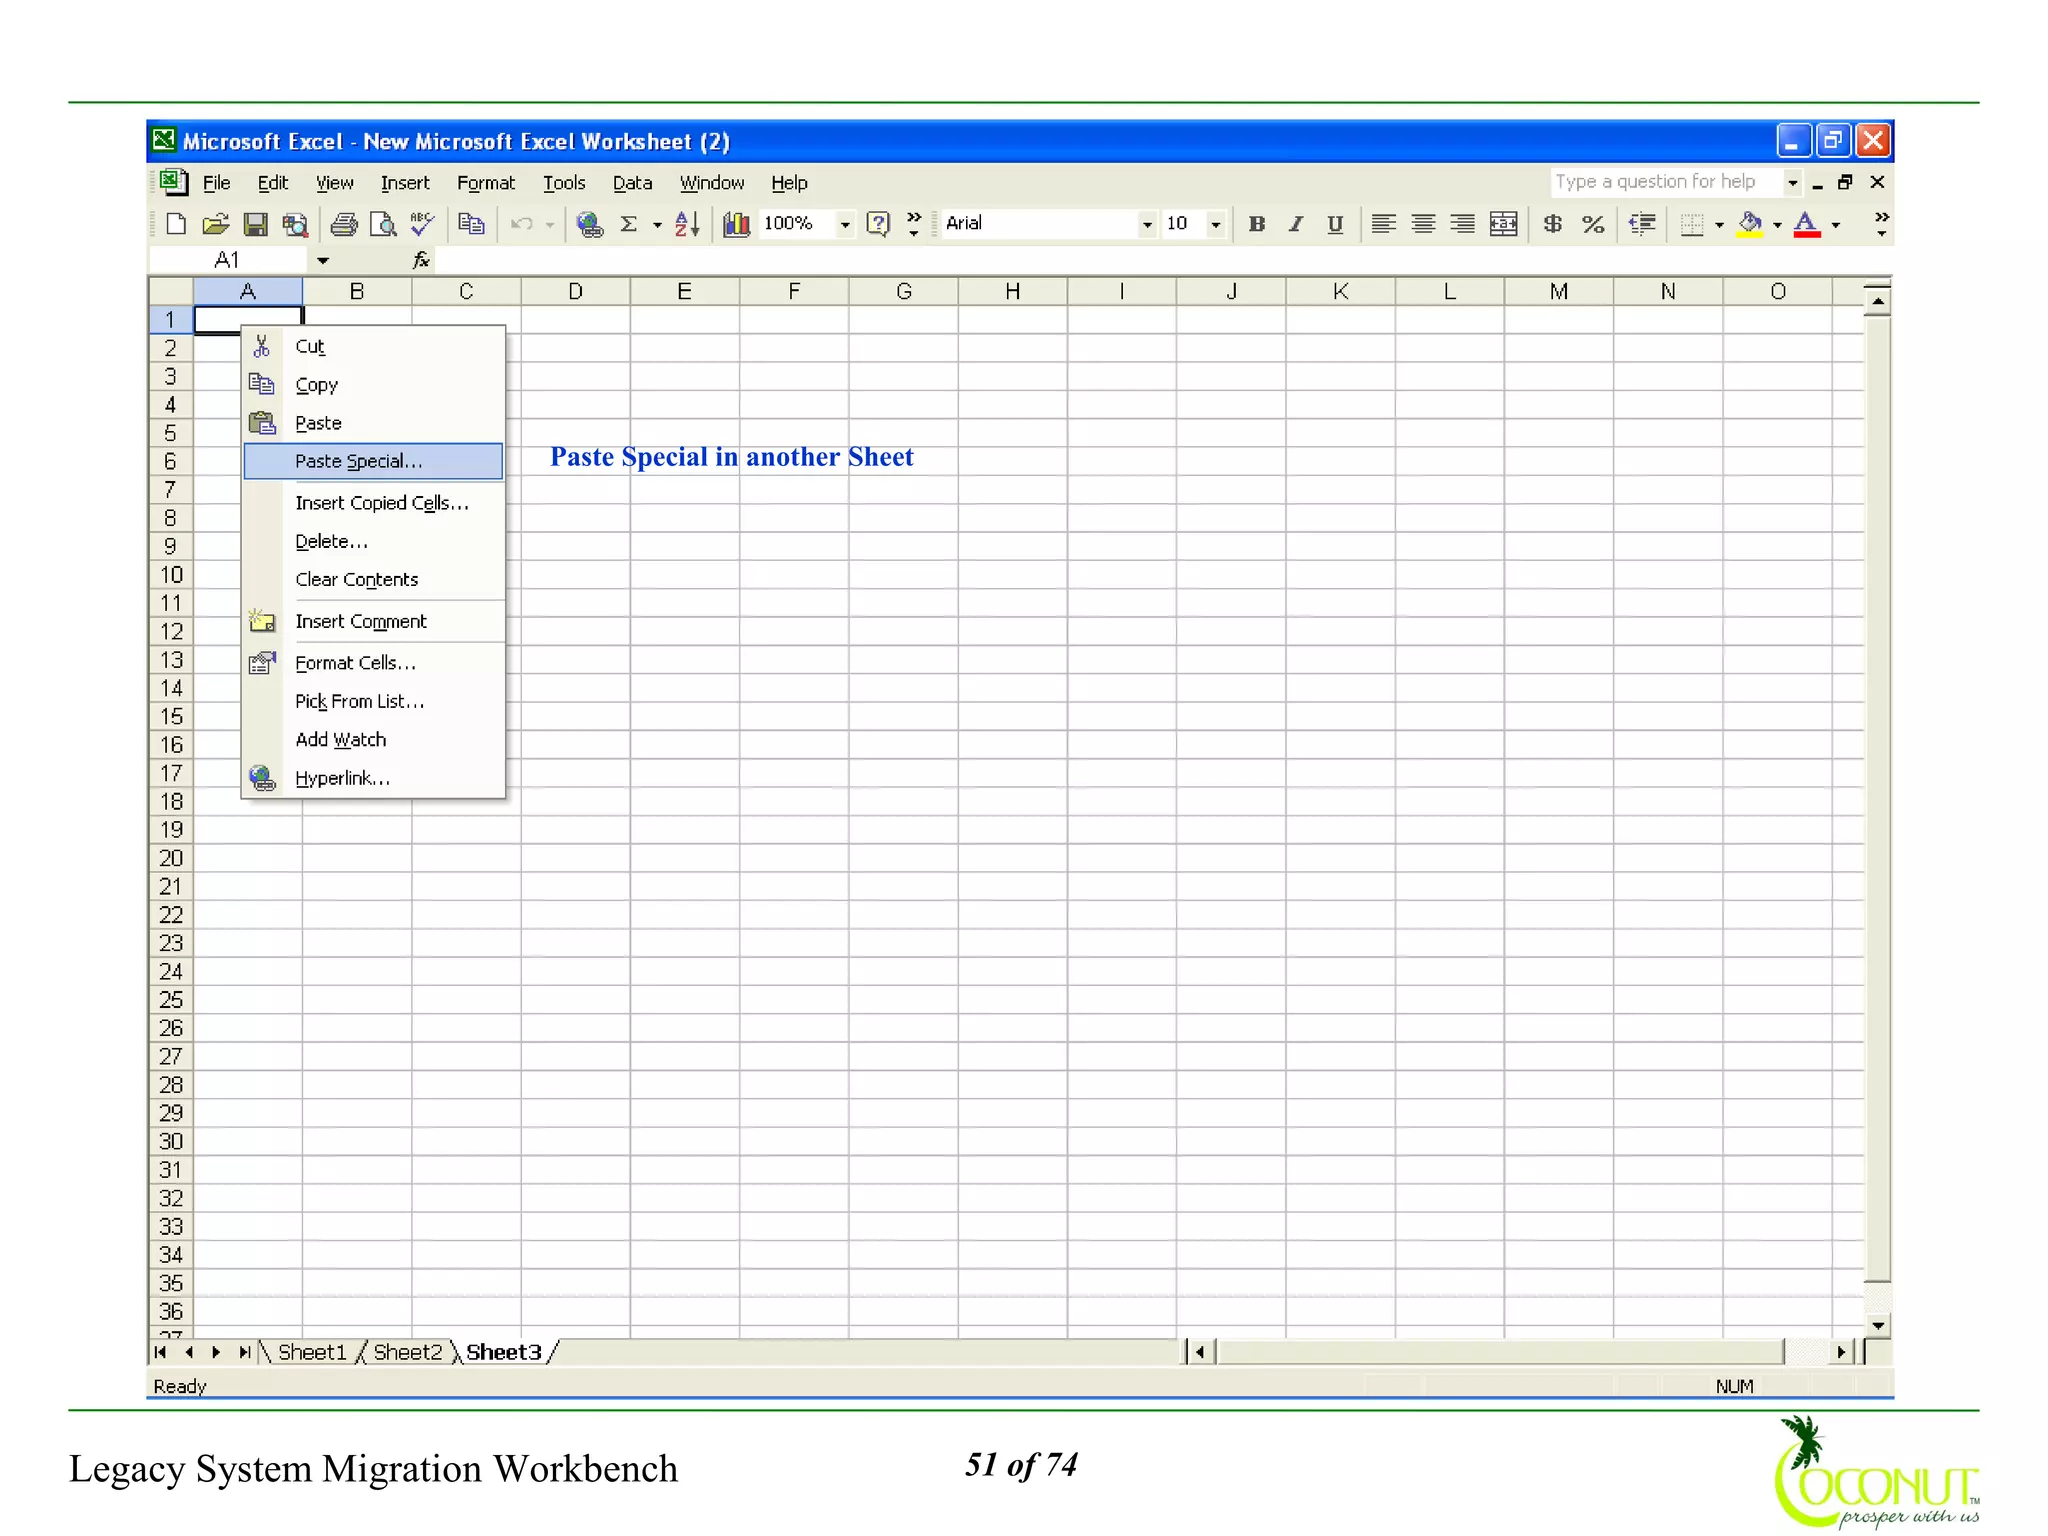The height and width of the screenshot is (1536, 2048).
Task: Click the Copy icon in the toolbar
Action: coord(471,224)
